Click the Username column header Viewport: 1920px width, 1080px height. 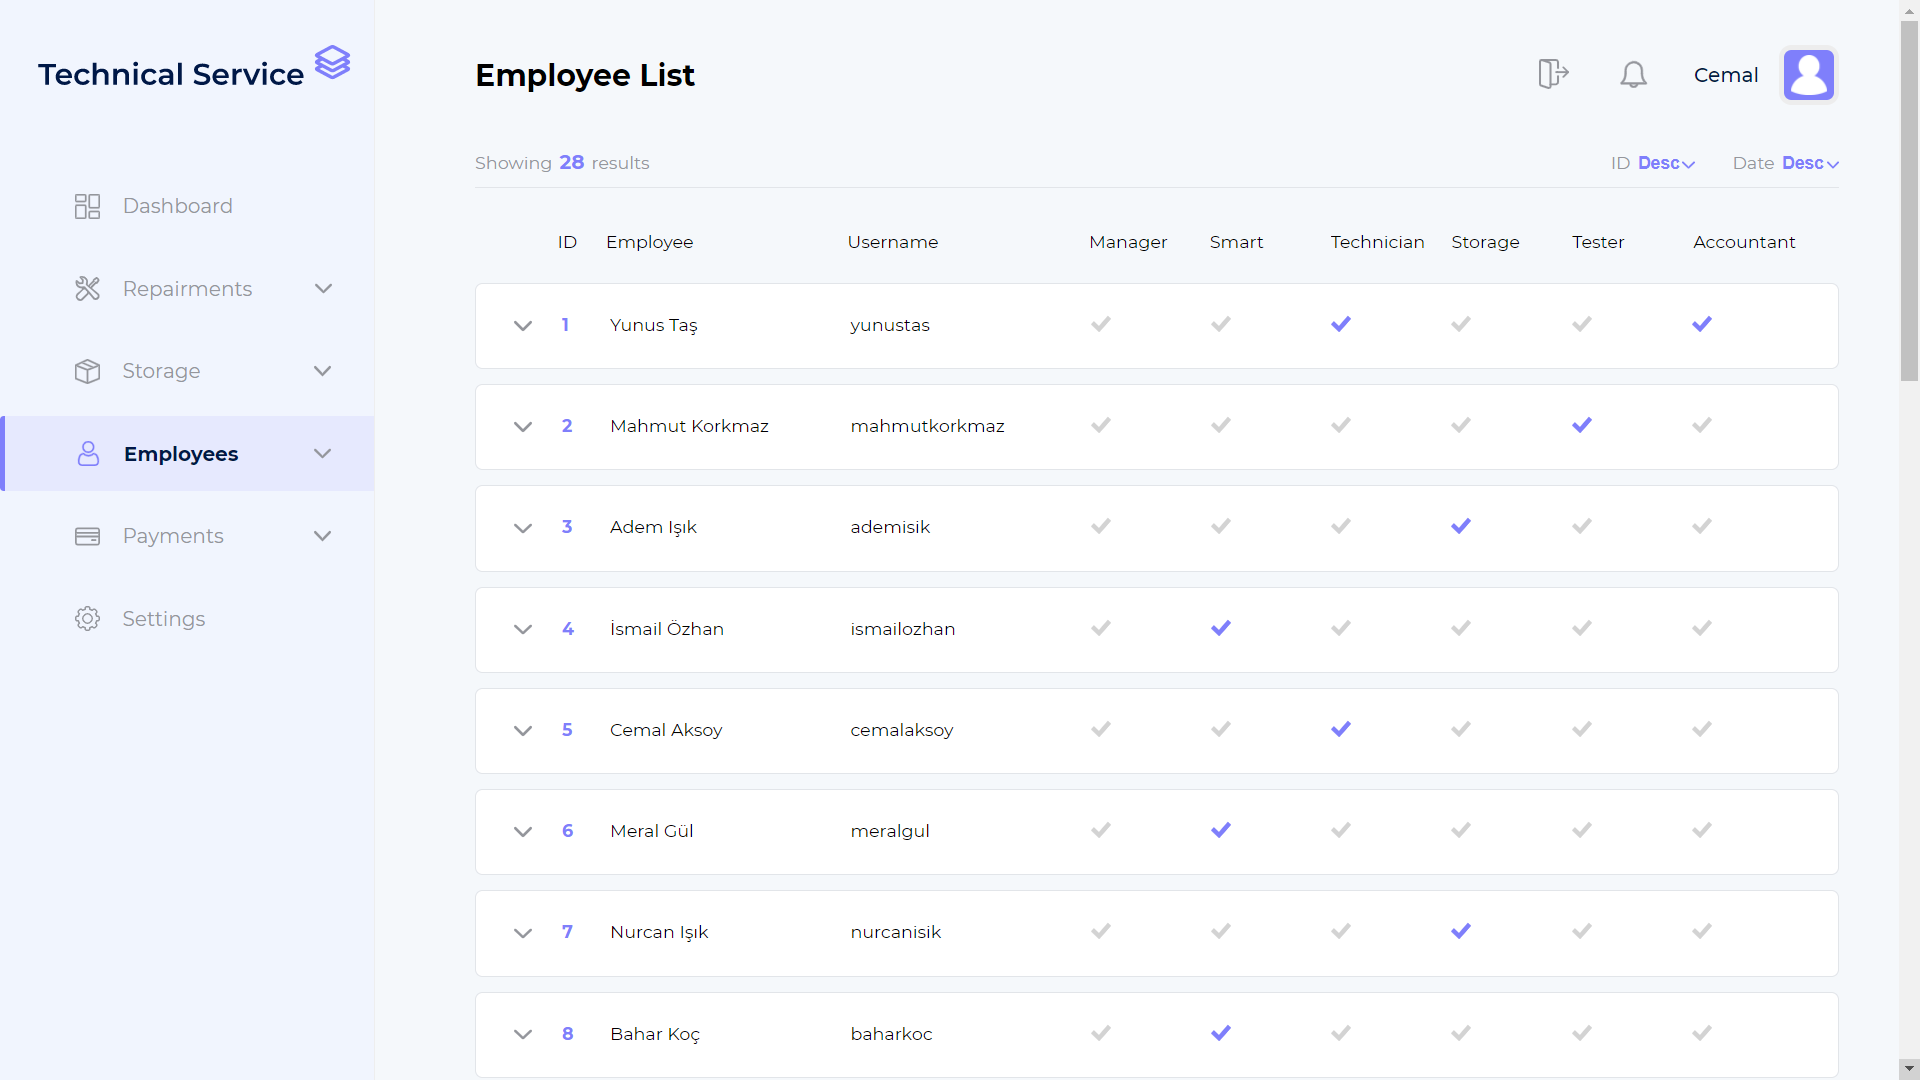tap(893, 242)
